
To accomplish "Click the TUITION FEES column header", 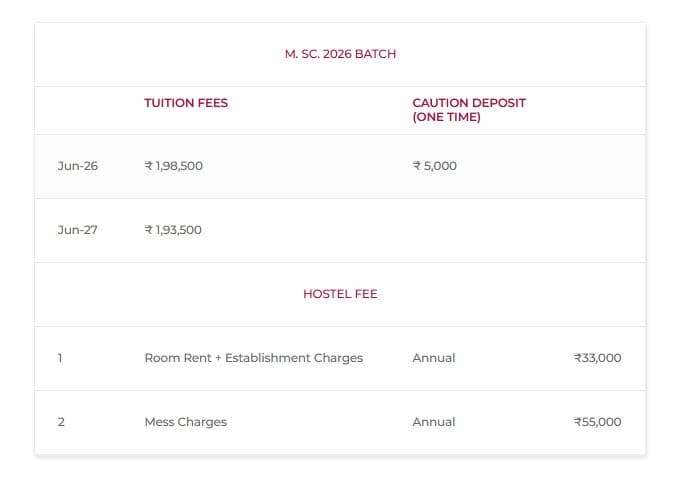I will [x=186, y=103].
